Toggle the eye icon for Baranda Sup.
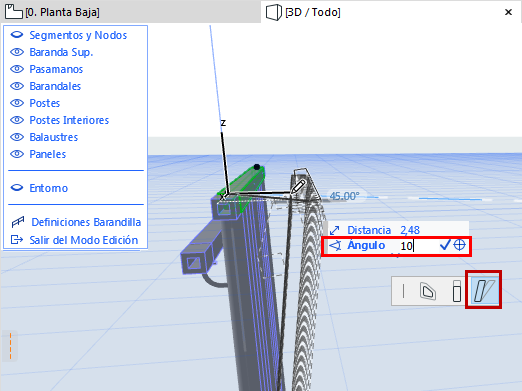The width and height of the screenshot is (522, 391). [x=17, y=52]
